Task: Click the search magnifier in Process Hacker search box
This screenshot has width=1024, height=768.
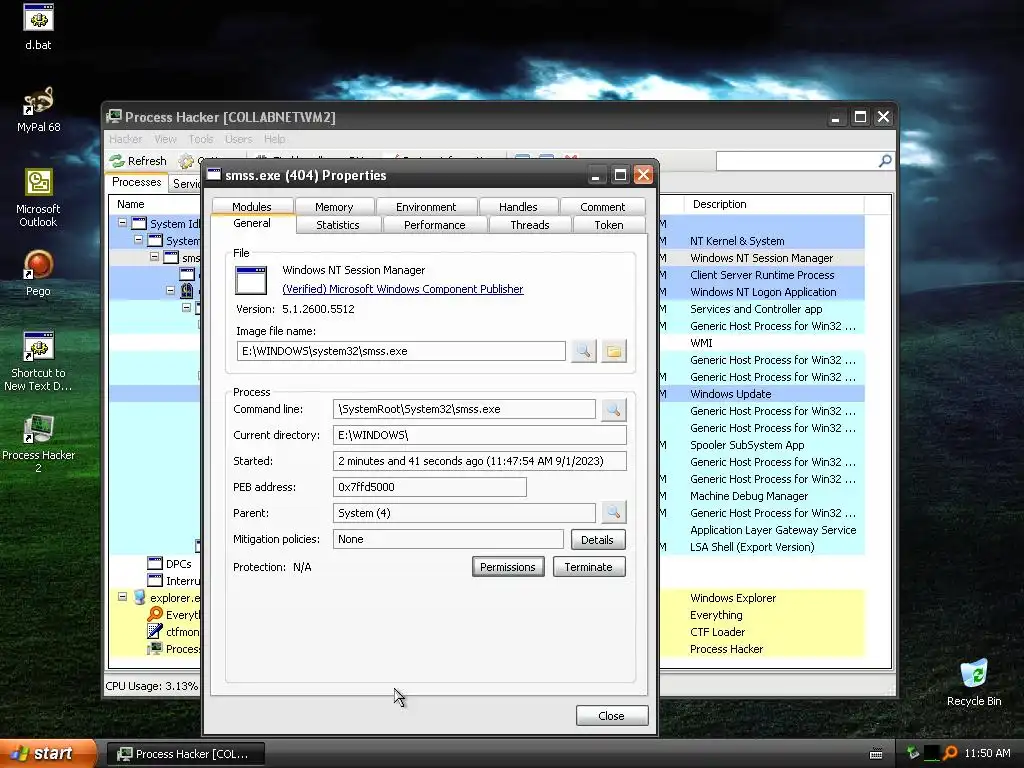Action: [x=885, y=161]
